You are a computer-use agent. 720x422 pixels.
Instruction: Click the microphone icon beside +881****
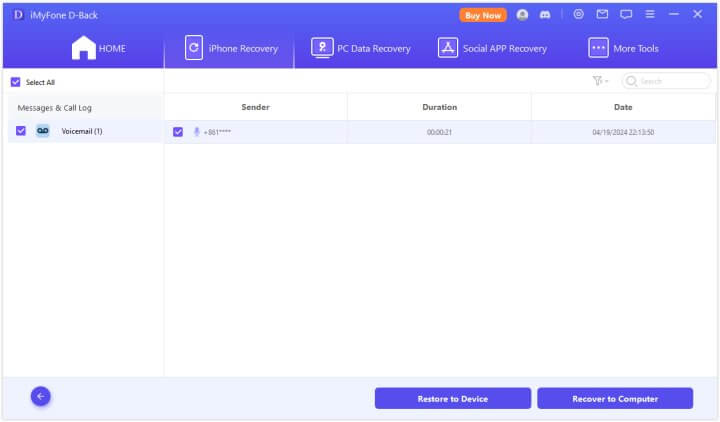(x=197, y=132)
